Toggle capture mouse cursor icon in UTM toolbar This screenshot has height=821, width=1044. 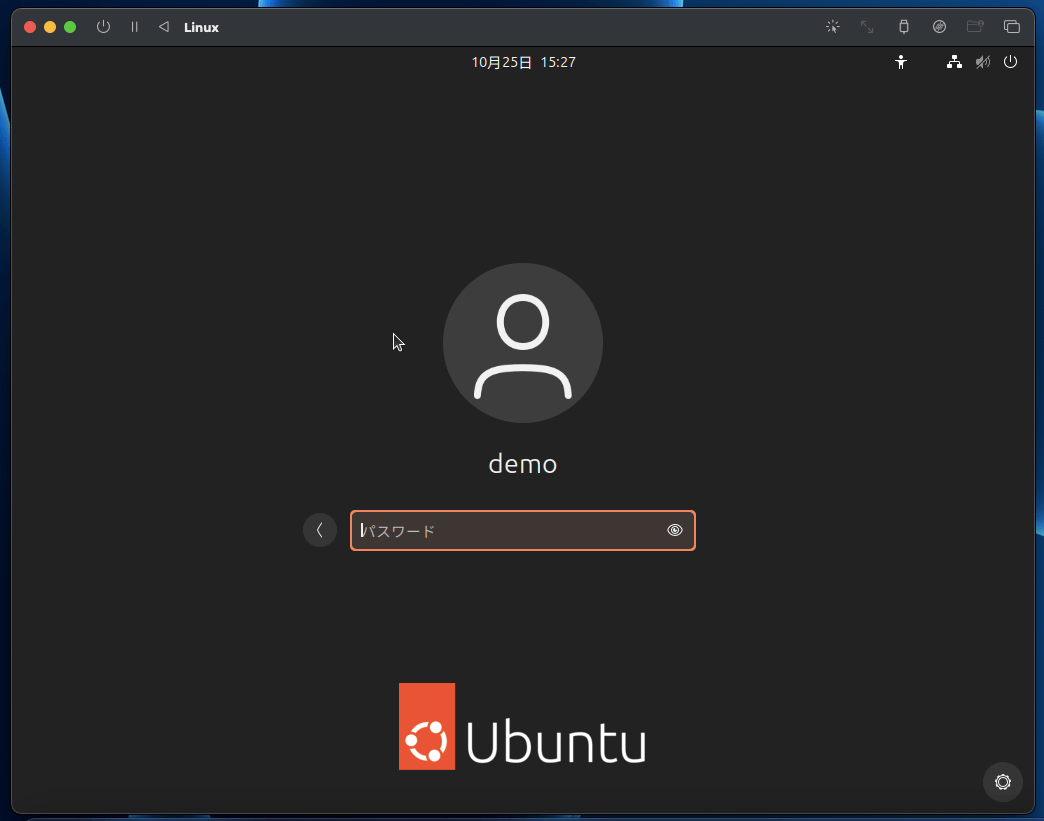[832, 27]
